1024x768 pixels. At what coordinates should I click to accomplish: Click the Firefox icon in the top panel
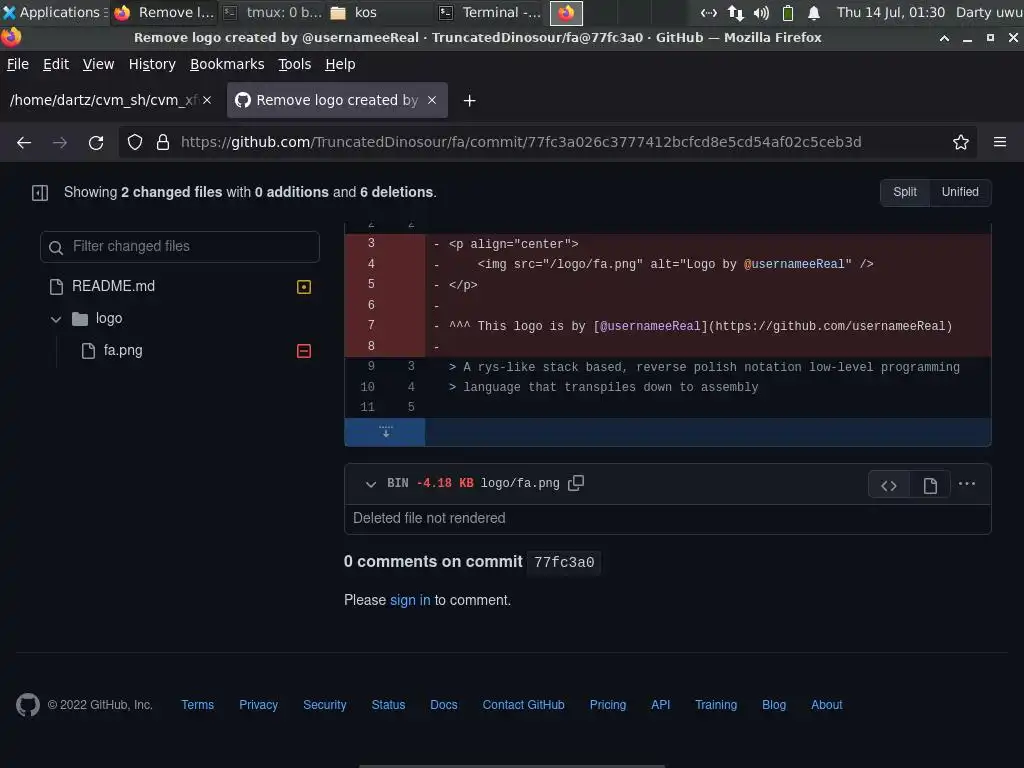(566, 12)
